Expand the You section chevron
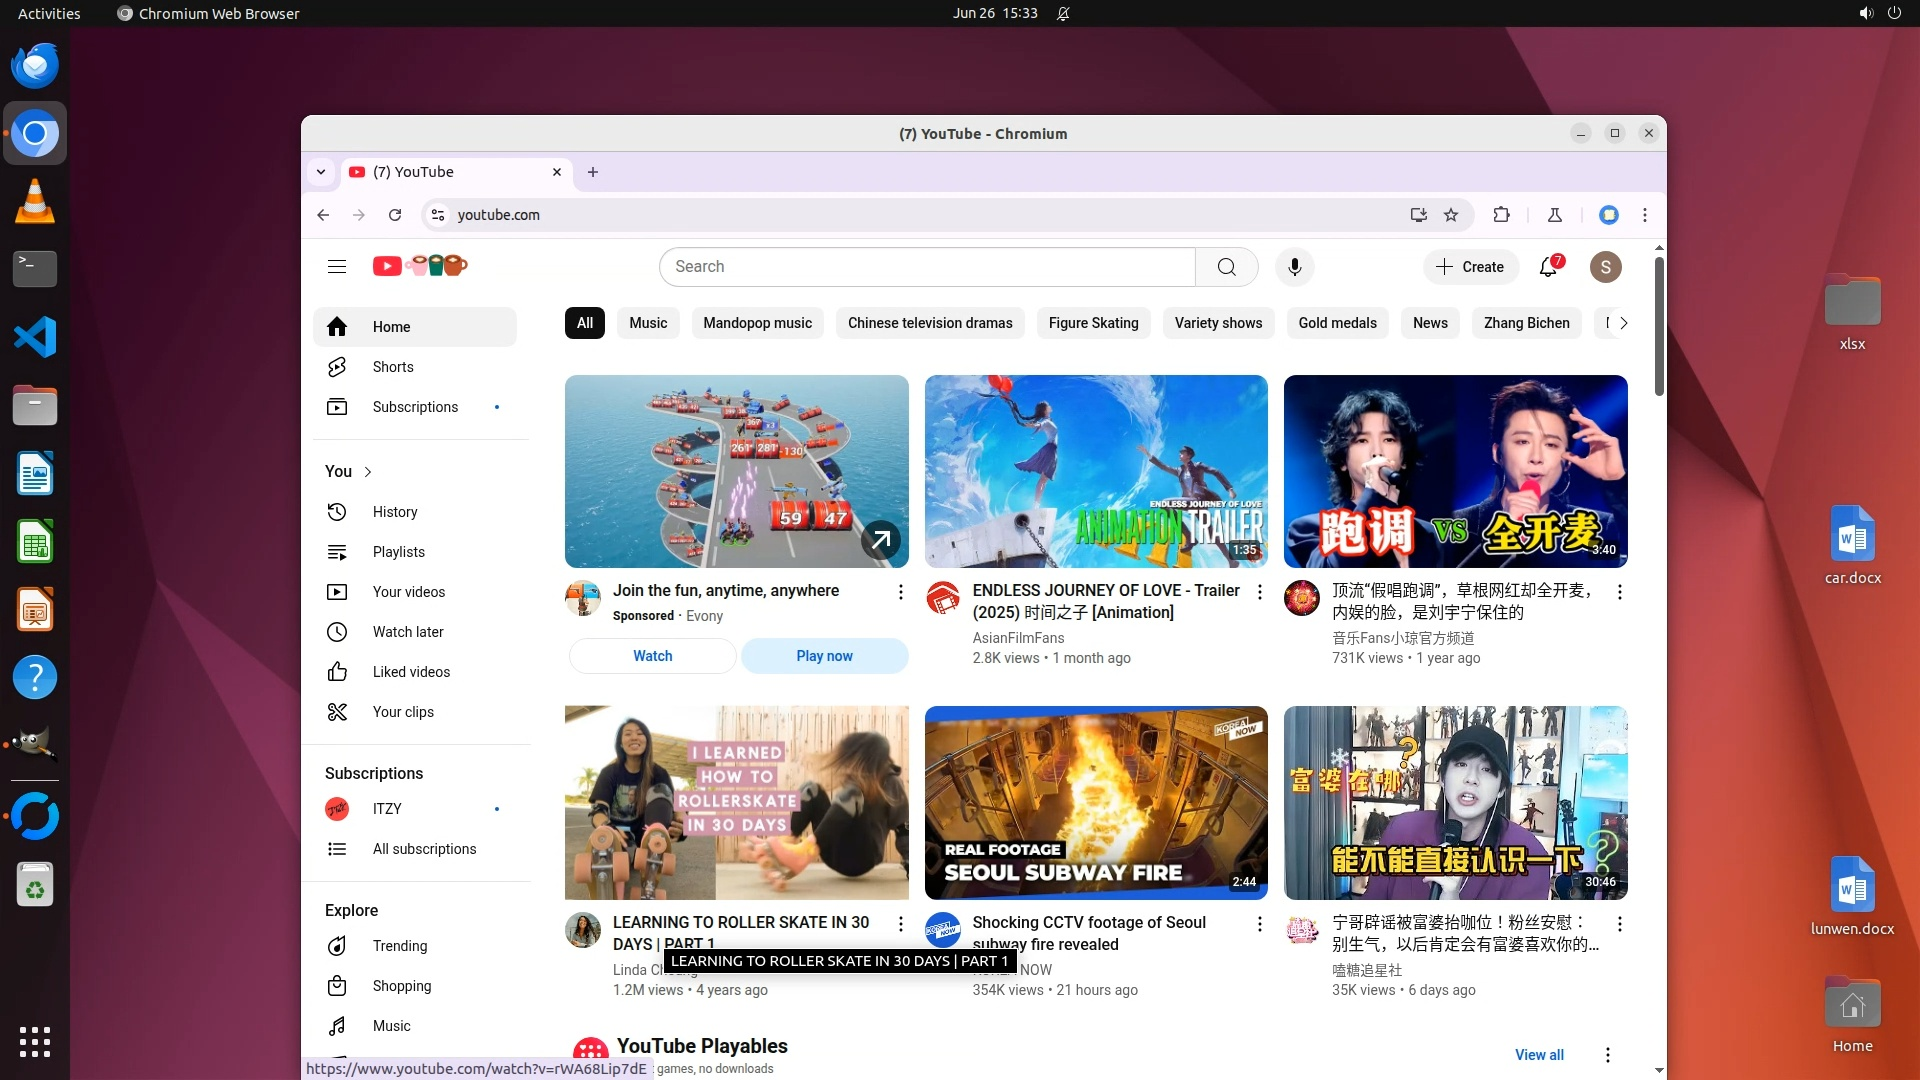Image resolution: width=1920 pixels, height=1080 pixels. pyautogui.click(x=368, y=472)
